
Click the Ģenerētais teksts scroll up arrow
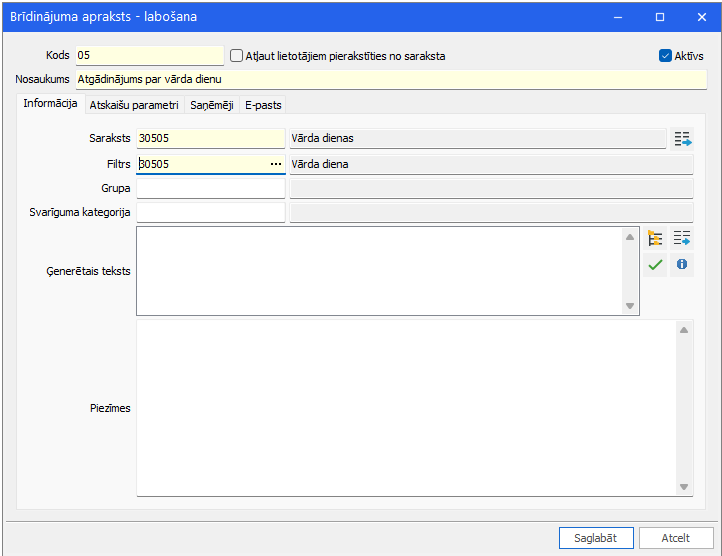[630, 237]
